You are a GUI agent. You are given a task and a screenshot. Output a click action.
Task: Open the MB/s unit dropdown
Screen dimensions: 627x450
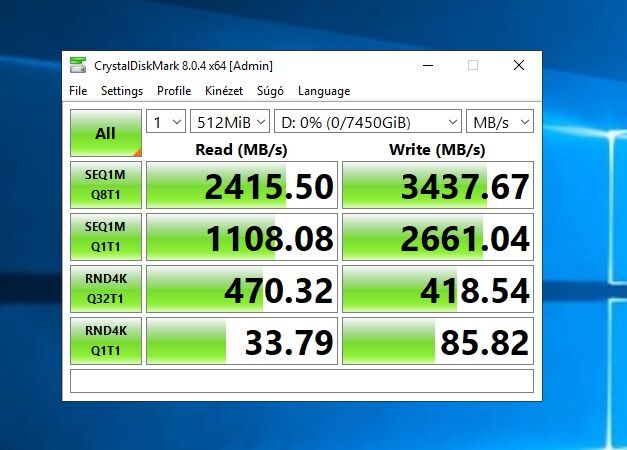click(500, 121)
